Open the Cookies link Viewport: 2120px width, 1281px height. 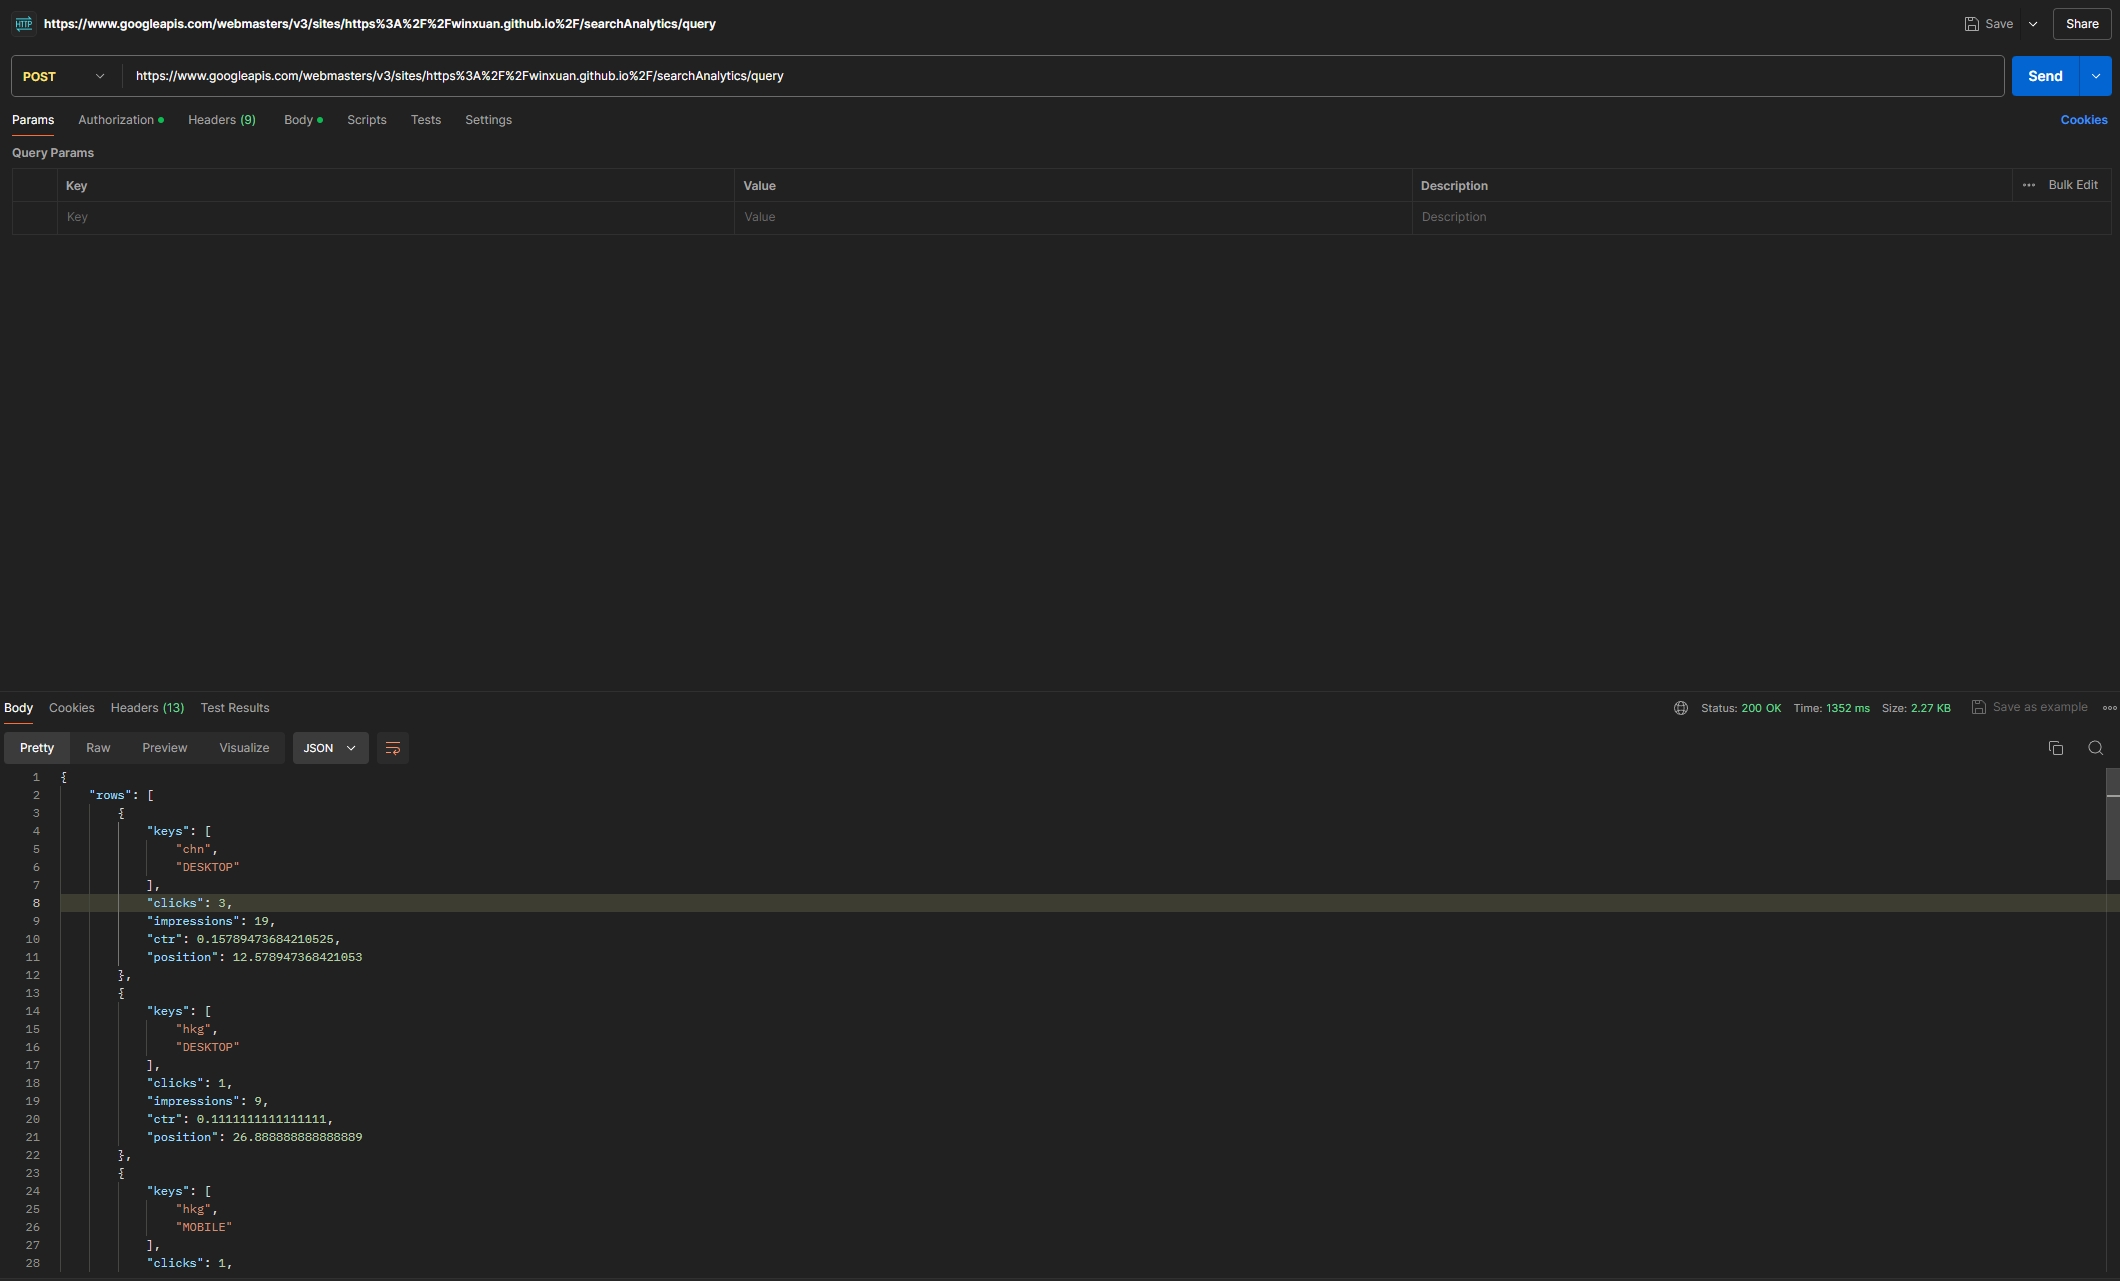click(x=2083, y=120)
